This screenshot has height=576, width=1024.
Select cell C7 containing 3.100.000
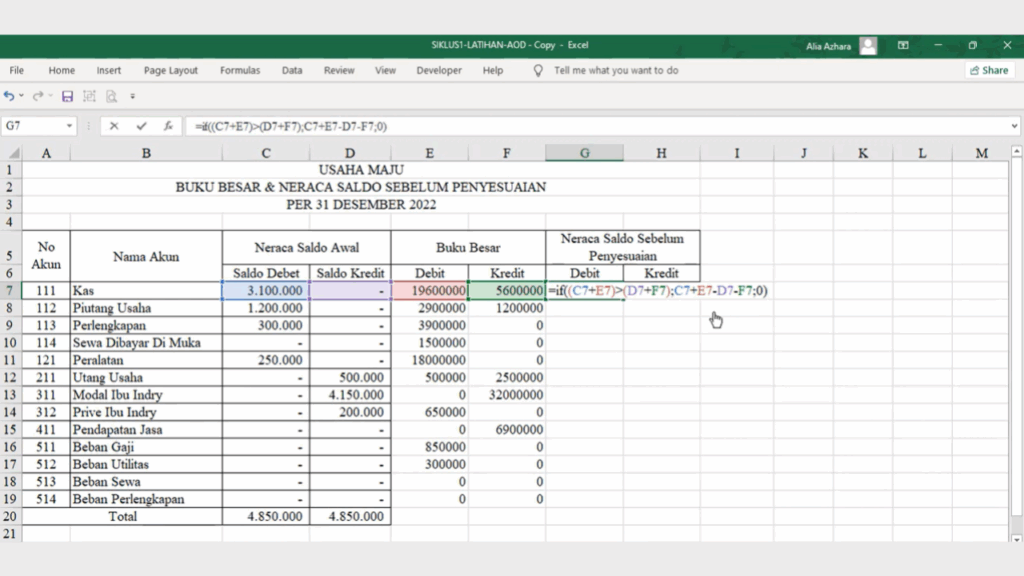point(266,290)
